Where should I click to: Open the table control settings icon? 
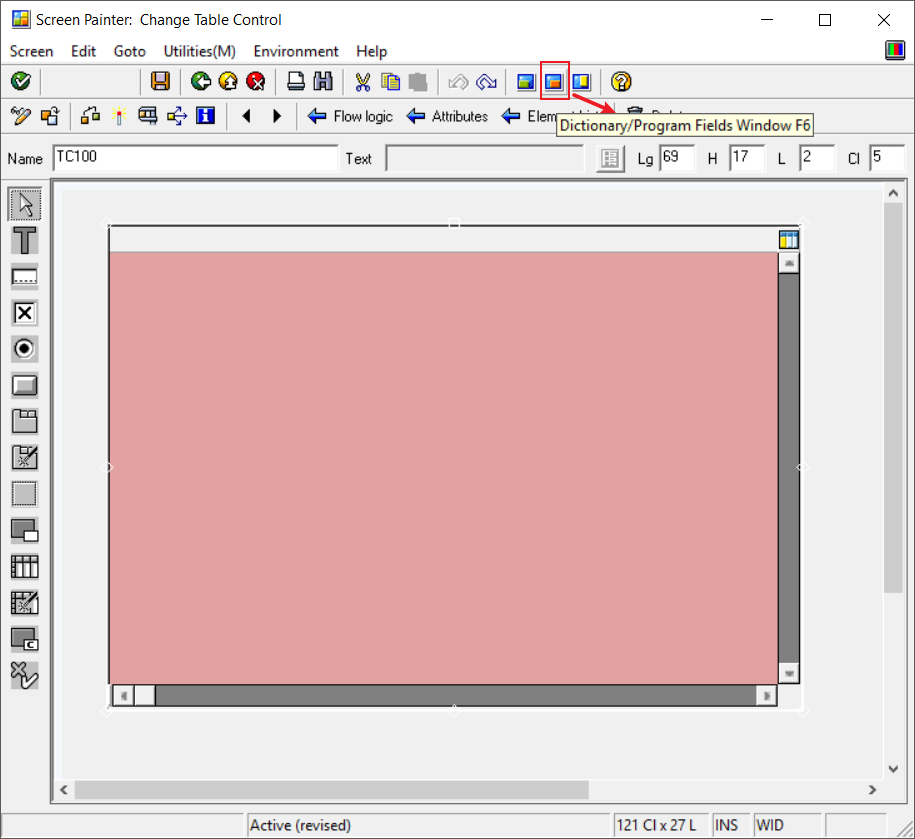(x=788, y=239)
